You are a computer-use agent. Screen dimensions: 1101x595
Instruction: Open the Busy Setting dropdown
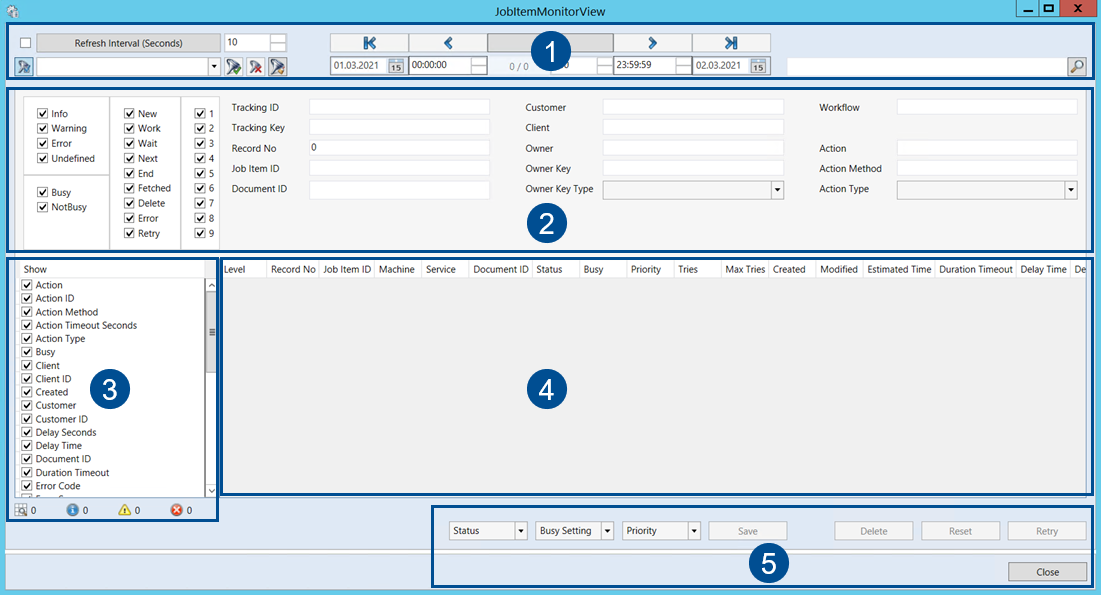[x=607, y=531]
